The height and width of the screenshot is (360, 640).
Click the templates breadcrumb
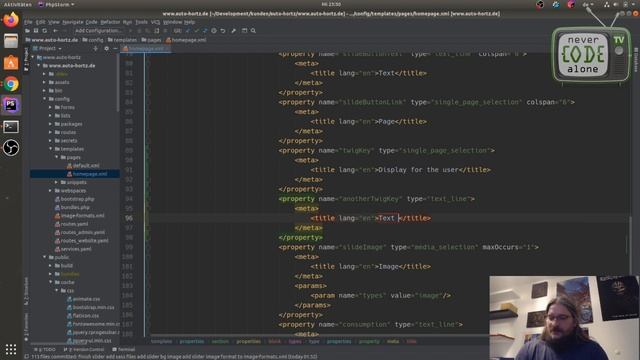point(122,40)
